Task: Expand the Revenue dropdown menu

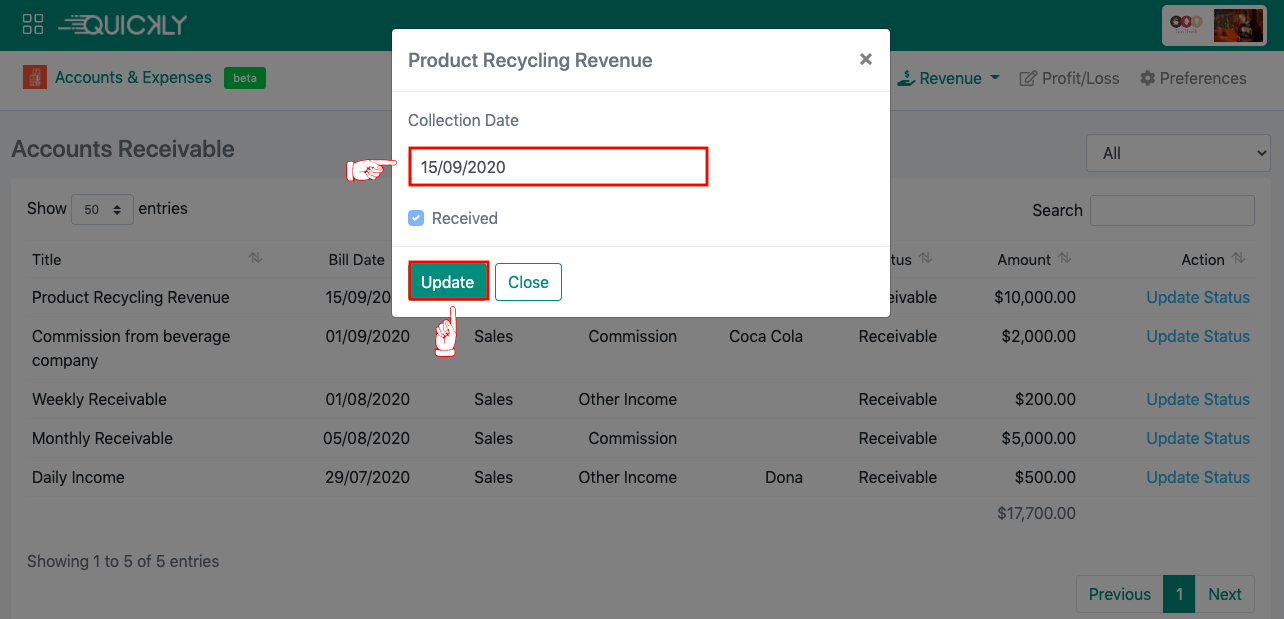Action: pyautogui.click(x=950, y=78)
